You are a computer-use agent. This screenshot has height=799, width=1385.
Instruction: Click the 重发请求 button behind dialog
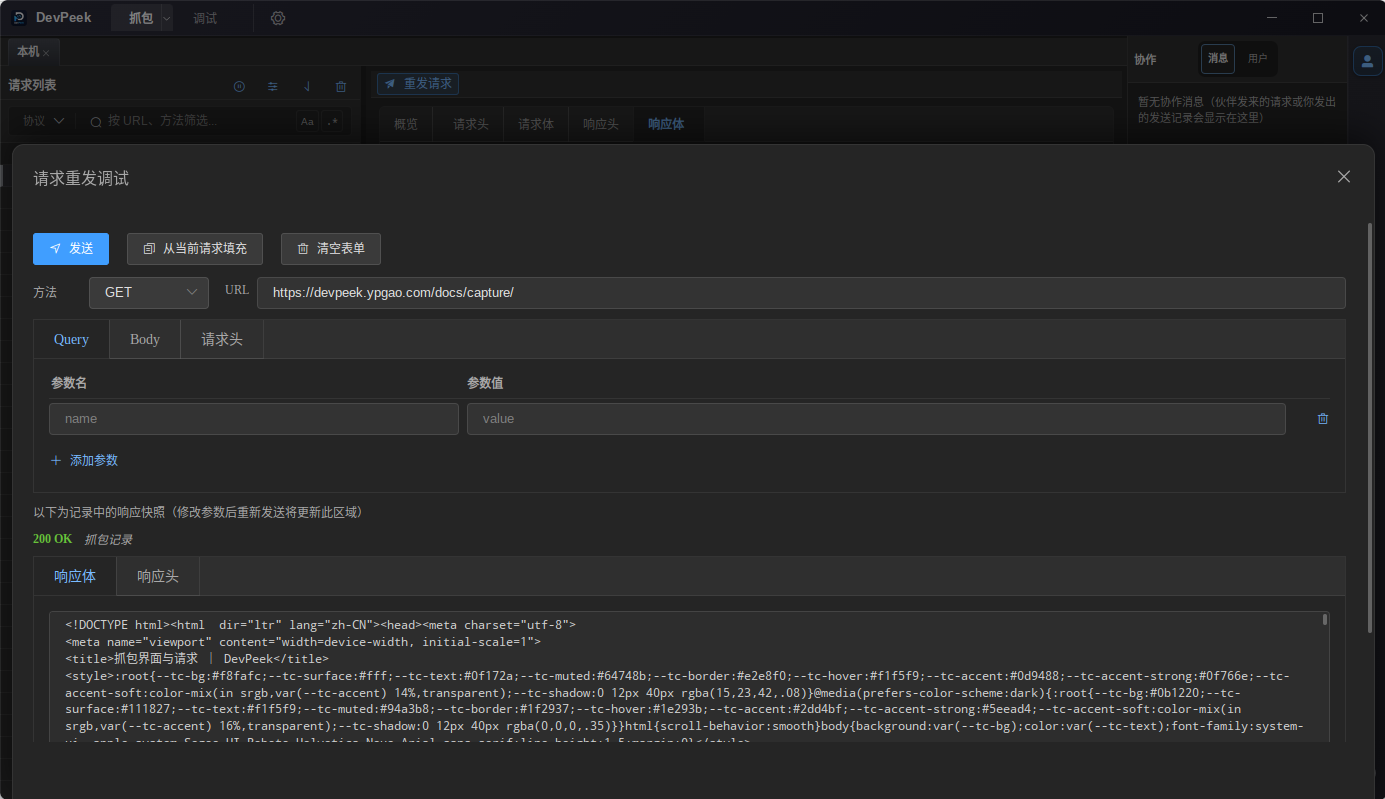[x=418, y=84]
